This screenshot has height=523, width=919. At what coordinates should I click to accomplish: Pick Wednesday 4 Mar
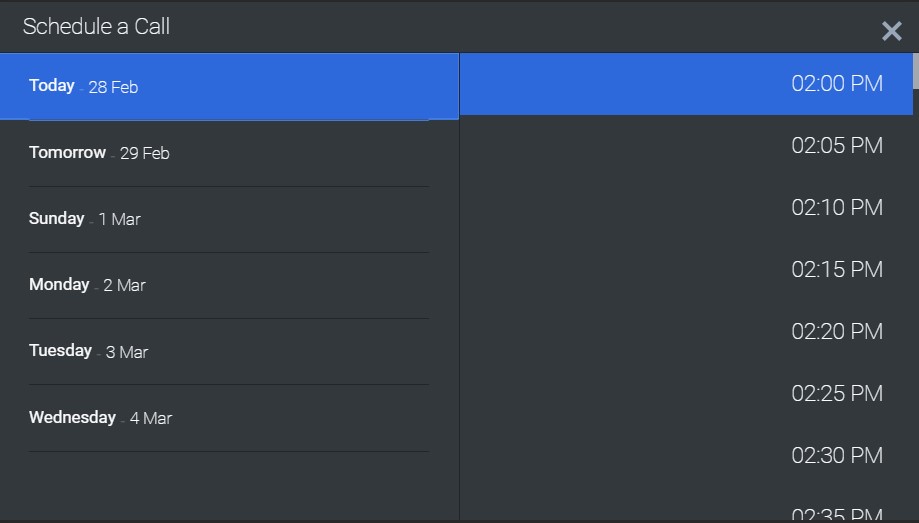(x=229, y=417)
